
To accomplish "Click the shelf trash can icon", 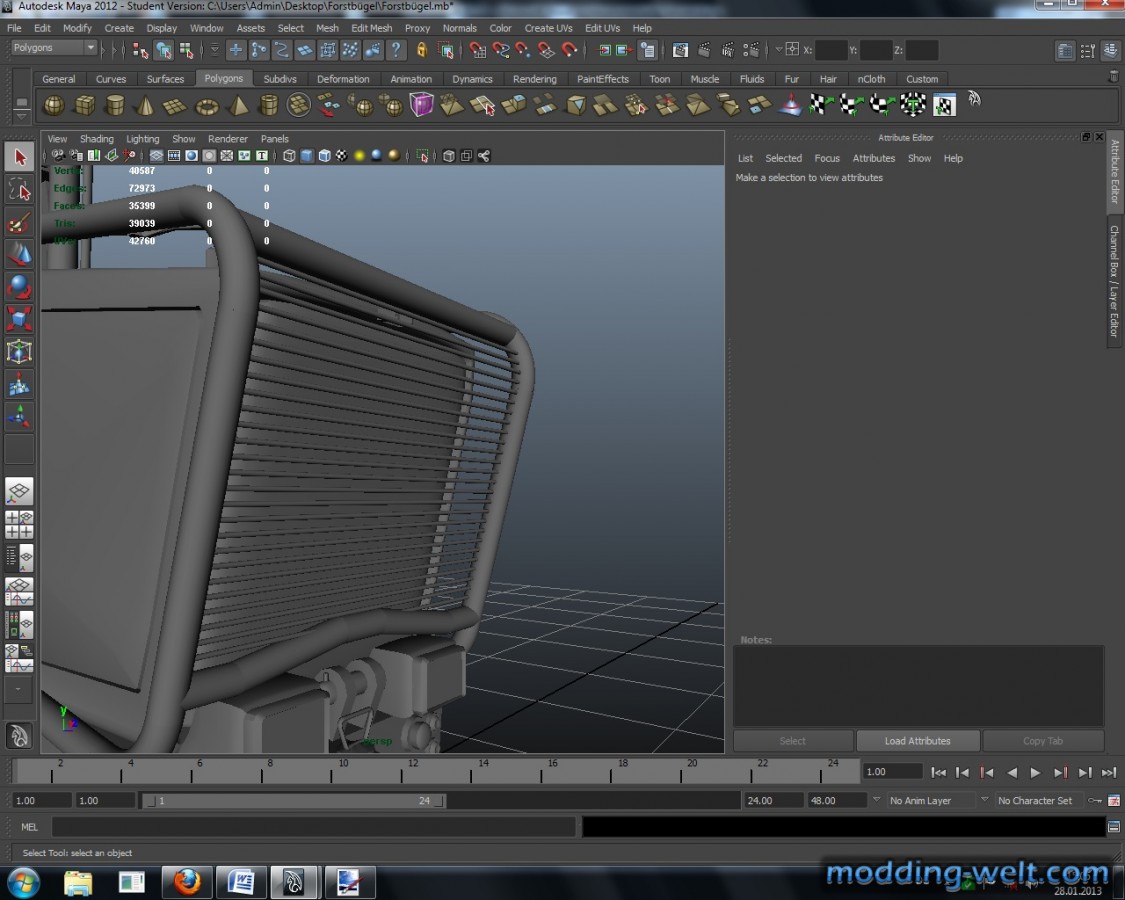I will [x=1113, y=76].
